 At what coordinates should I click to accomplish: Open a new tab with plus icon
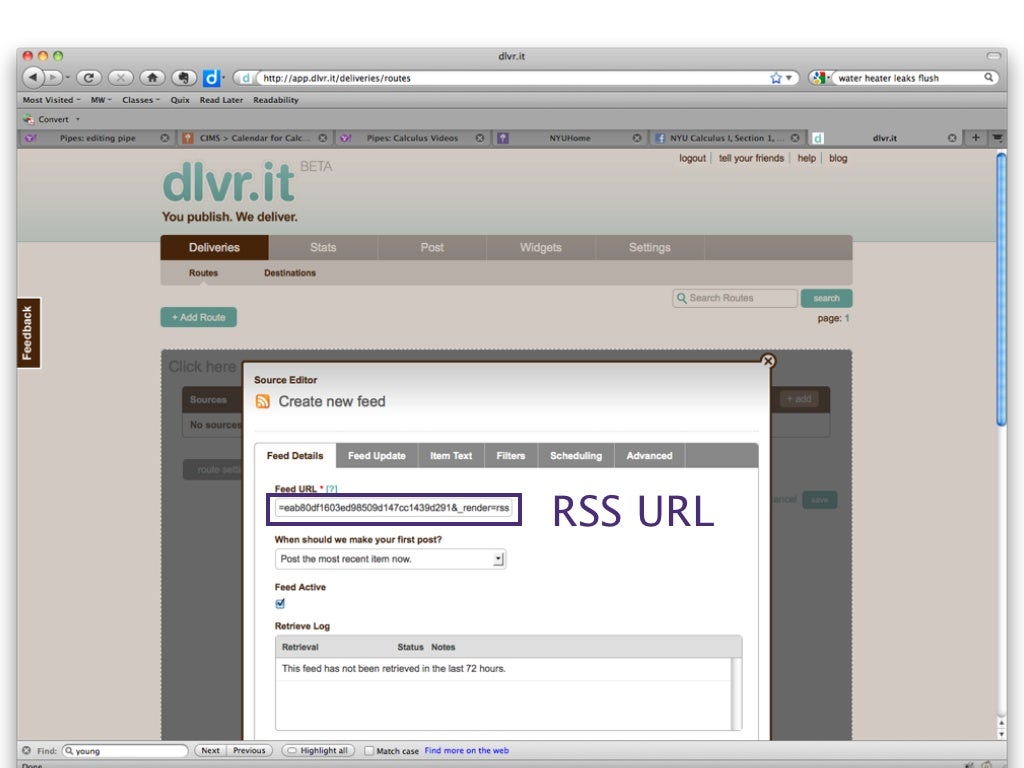point(976,137)
